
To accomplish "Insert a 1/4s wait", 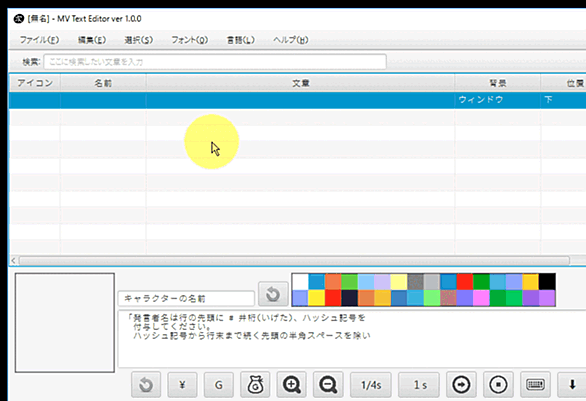I will click(x=371, y=385).
